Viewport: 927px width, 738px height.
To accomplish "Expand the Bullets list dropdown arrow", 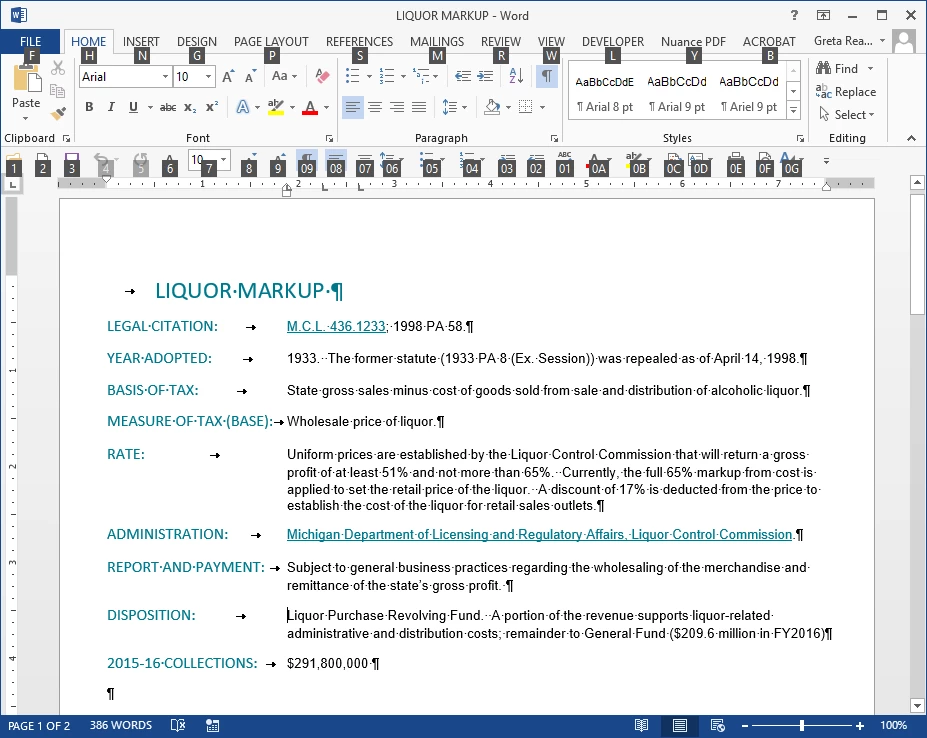I will pyautogui.click(x=369, y=76).
